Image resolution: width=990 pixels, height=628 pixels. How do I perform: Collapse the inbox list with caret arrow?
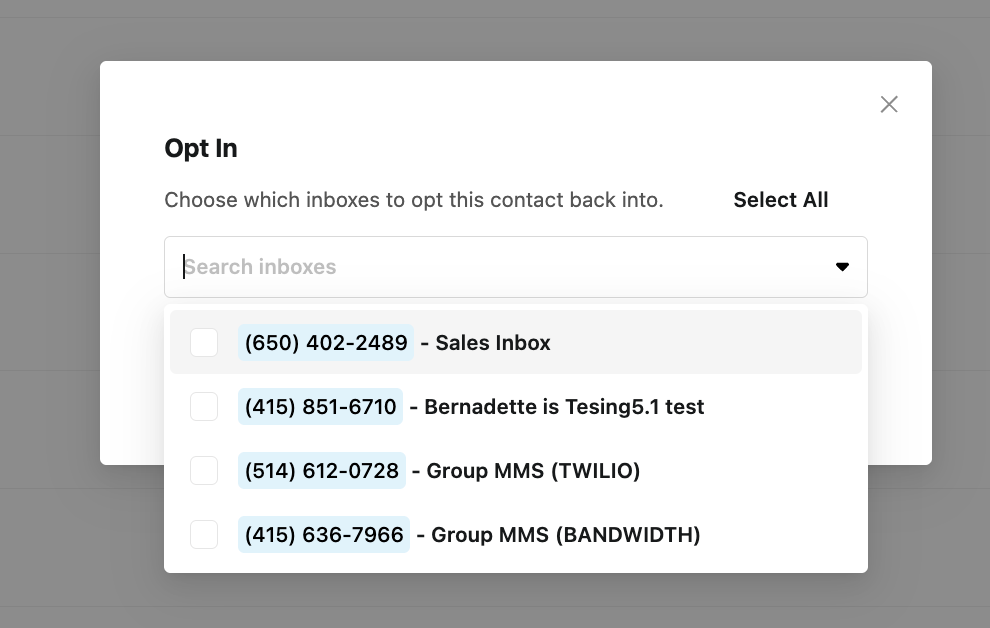[x=842, y=267]
